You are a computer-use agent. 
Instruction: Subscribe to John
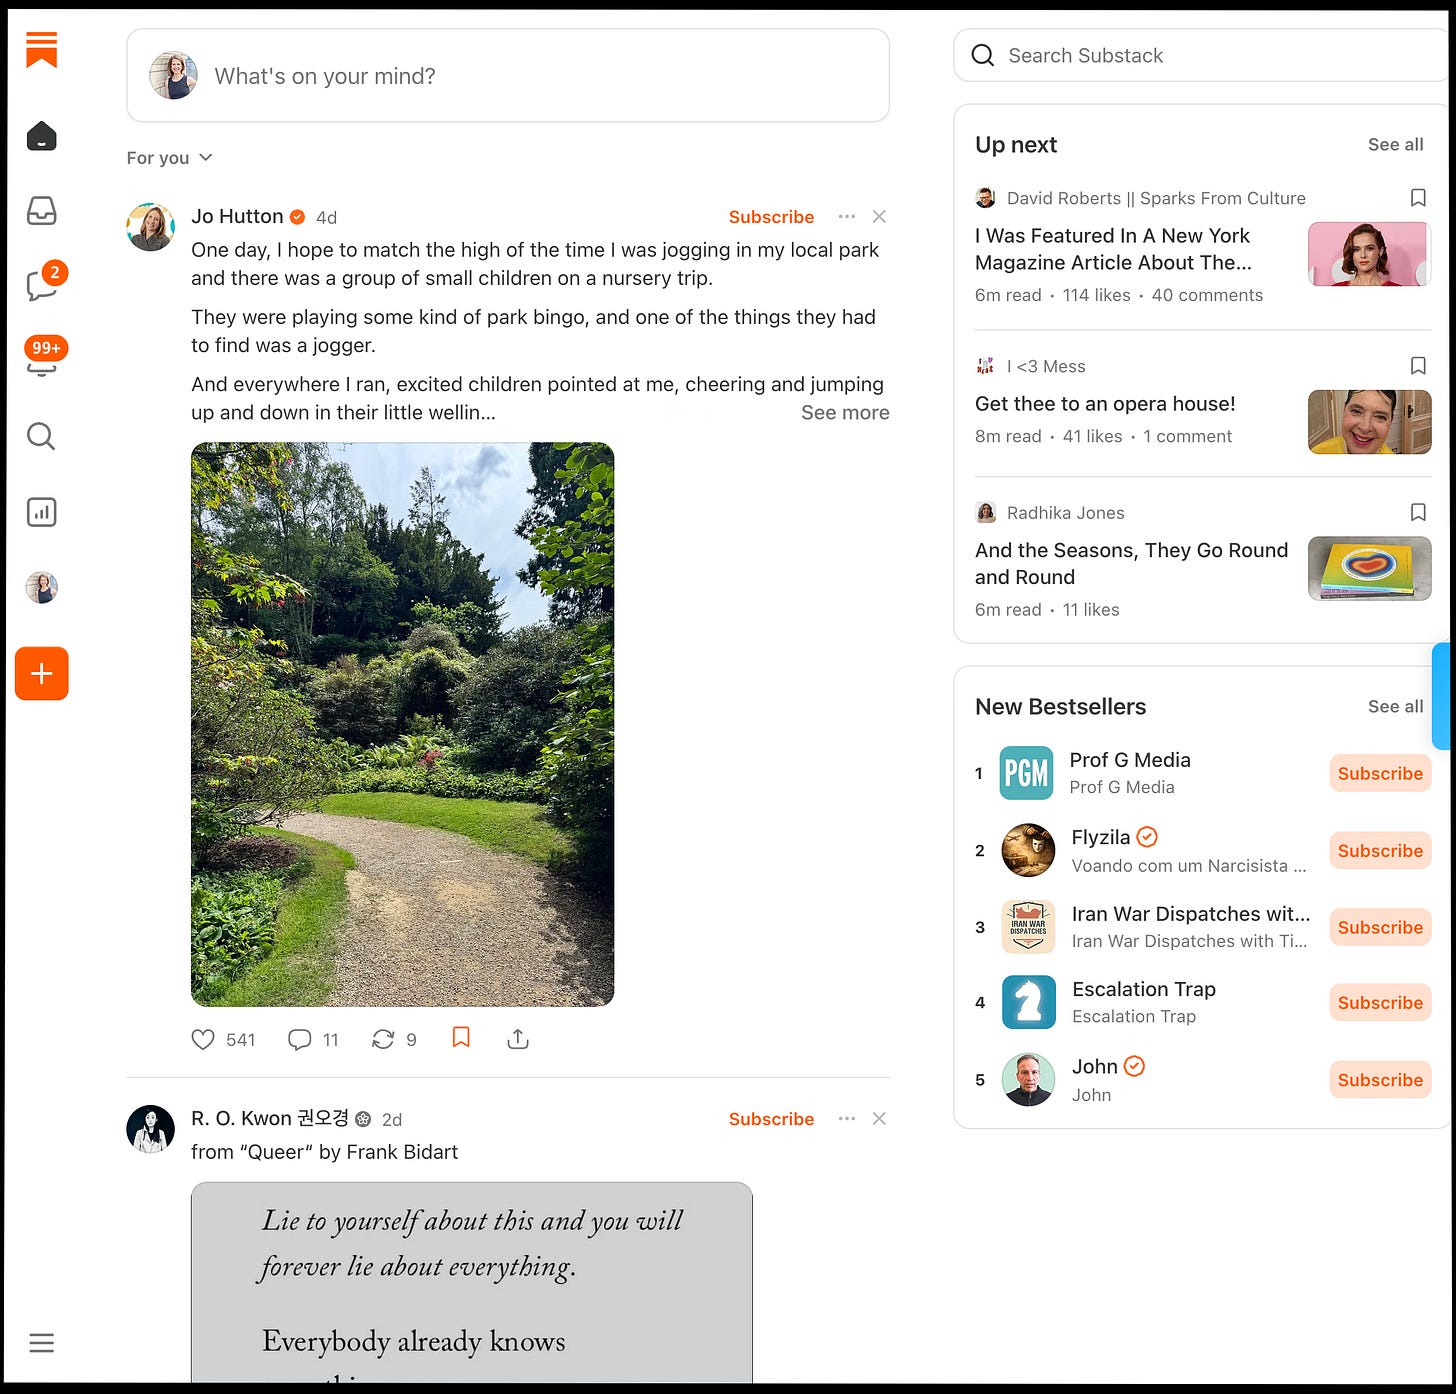[1380, 1080]
